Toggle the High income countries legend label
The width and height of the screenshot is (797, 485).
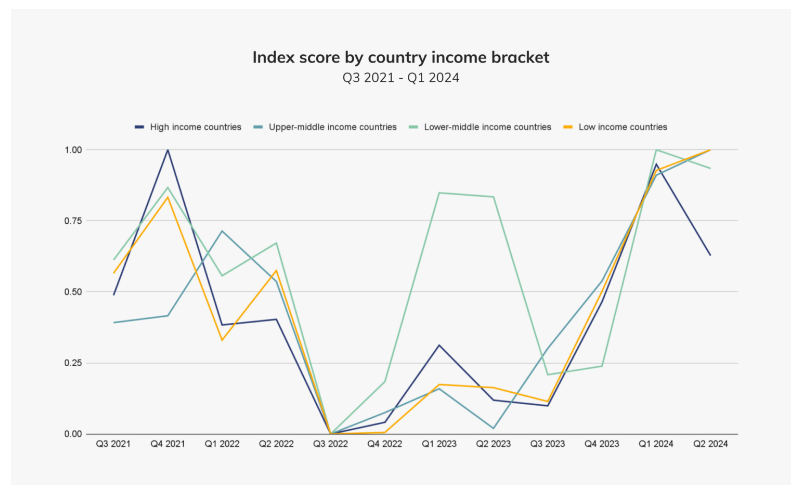tap(195, 127)
